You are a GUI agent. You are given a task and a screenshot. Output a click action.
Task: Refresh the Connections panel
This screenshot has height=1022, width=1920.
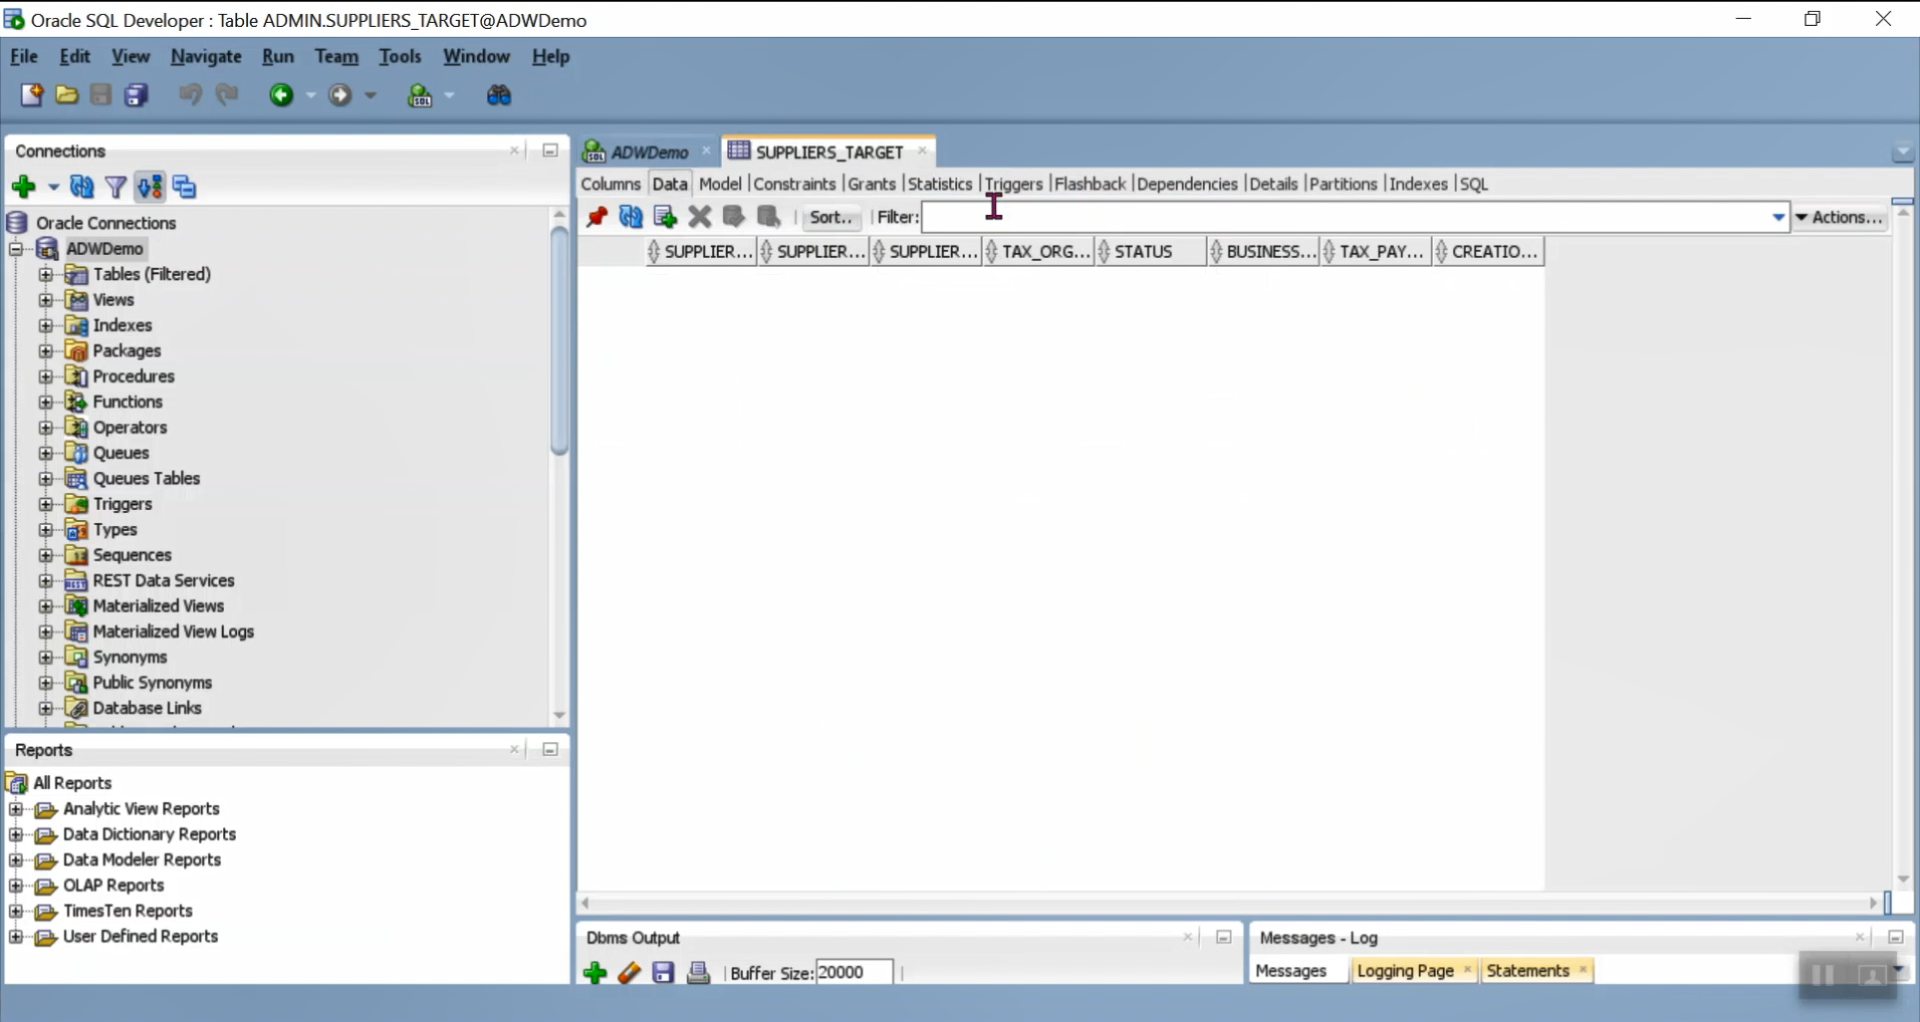click(x=82, y=187)
